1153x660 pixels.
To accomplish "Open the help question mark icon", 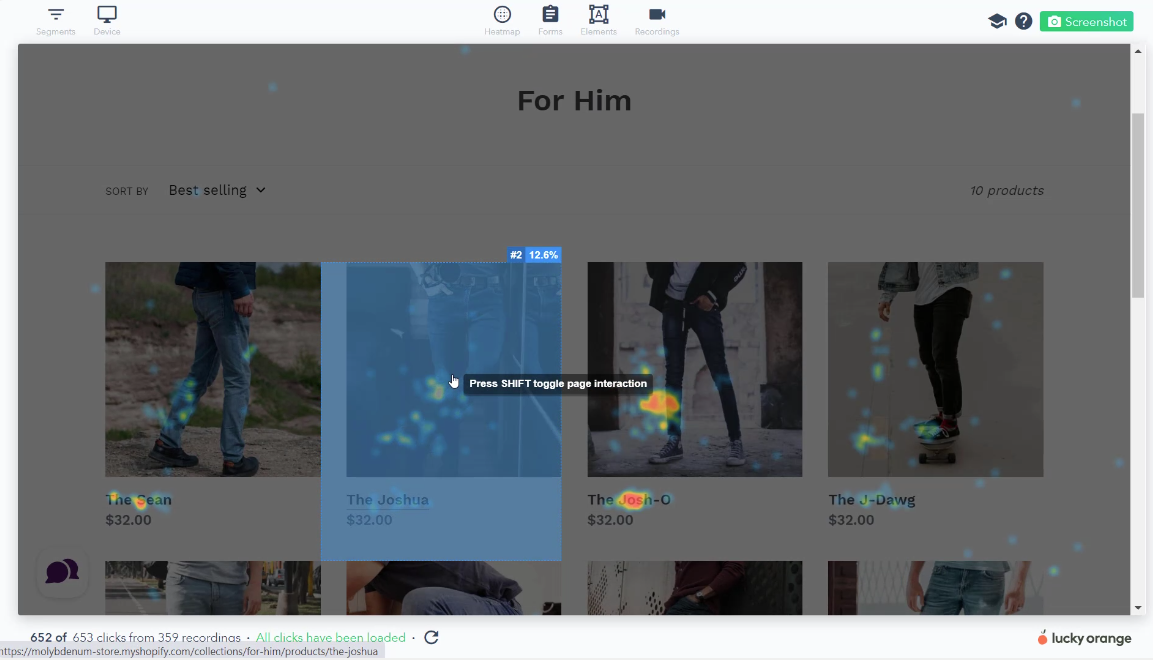I will pyautogui.click(x=1024, y=21).
